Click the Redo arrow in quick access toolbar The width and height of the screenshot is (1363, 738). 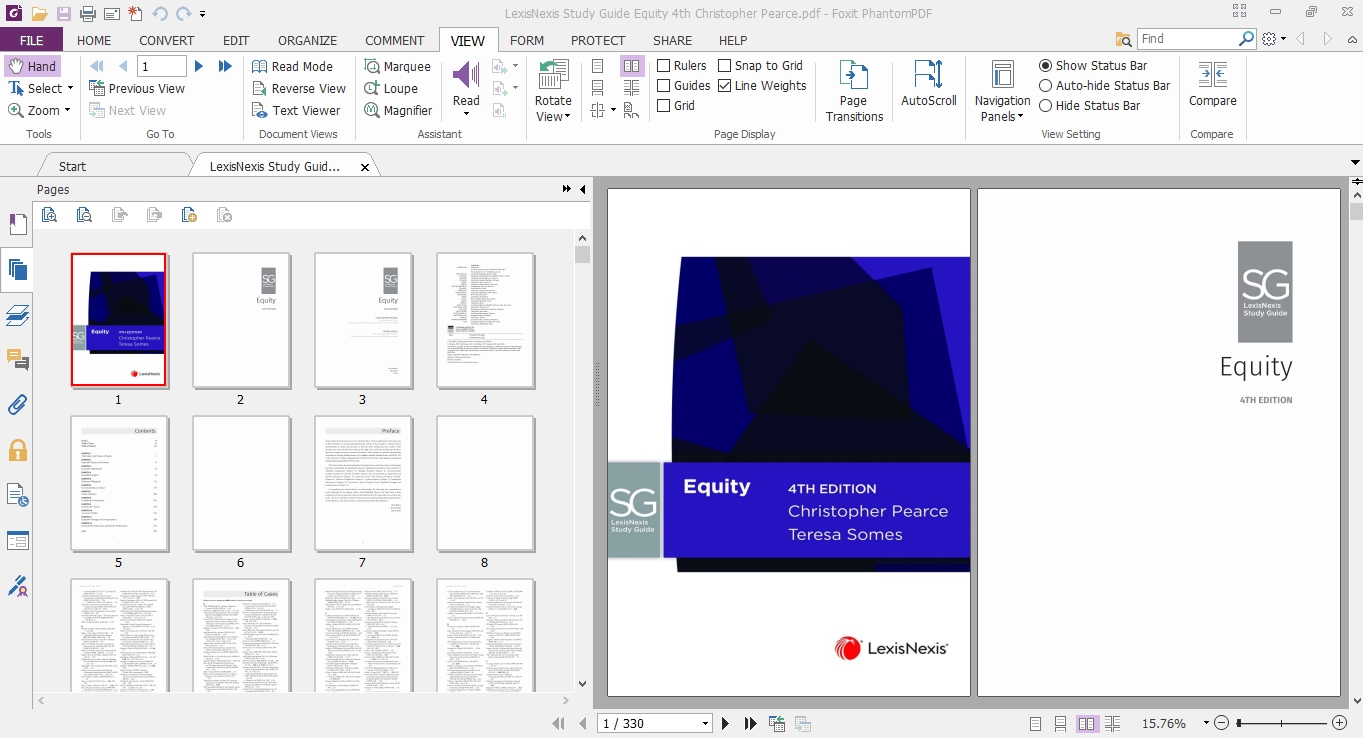click(183, 14)
